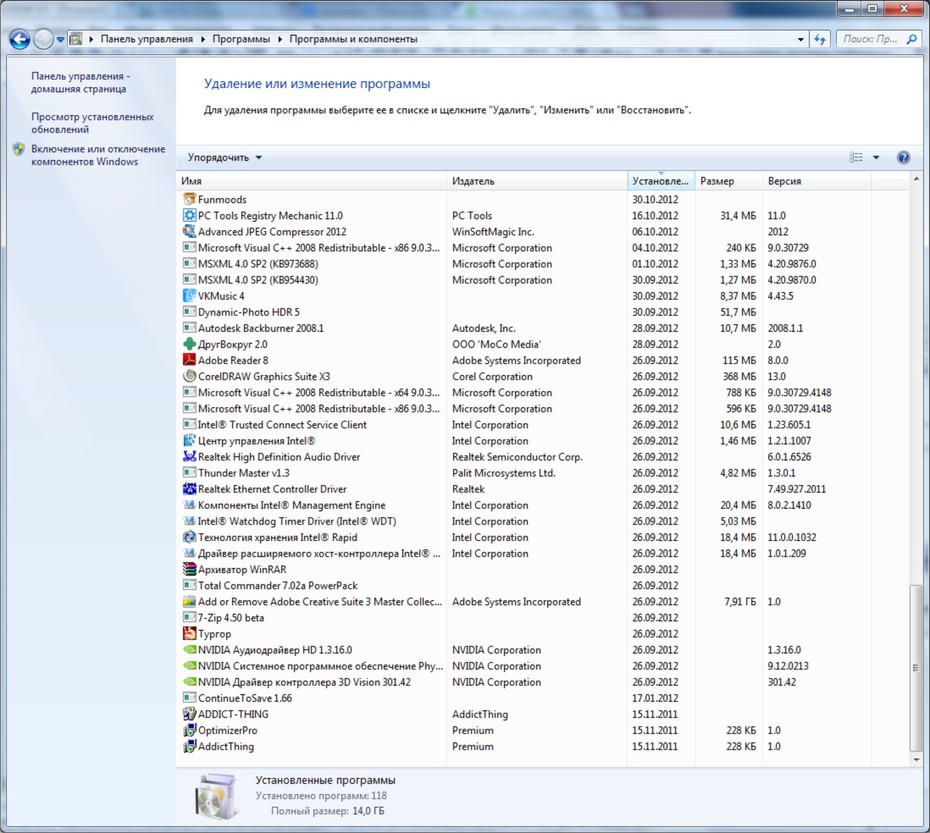Image resolution: width=930 pixels, height=833 pixels.
Task: Click the Программы и компоненты breadcrumb
Action: 353,39
